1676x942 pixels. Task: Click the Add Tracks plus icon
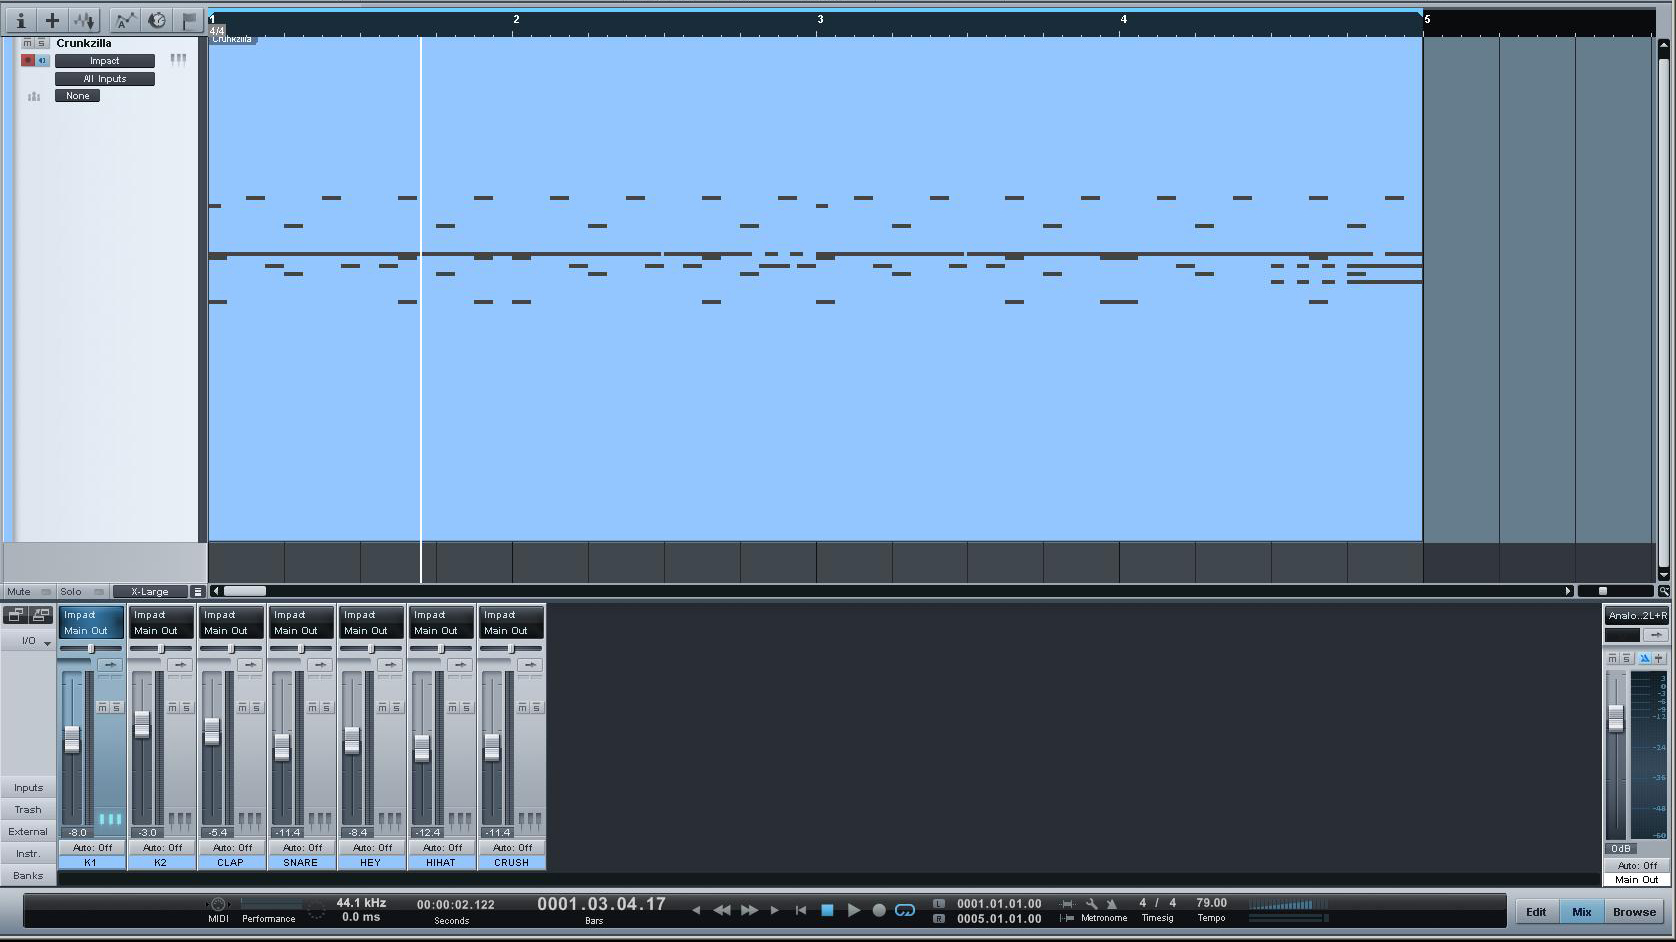(52, 20)
